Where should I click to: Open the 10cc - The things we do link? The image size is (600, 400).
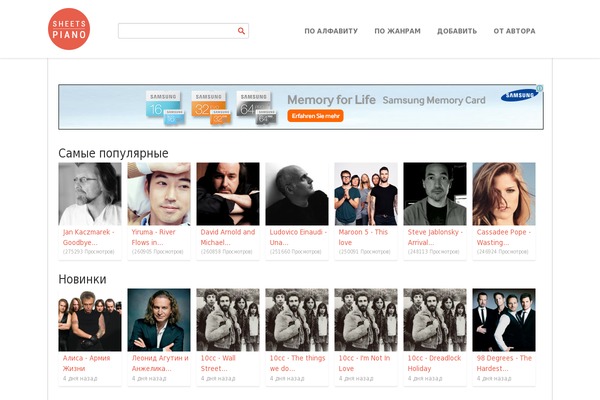coord(297,363)
